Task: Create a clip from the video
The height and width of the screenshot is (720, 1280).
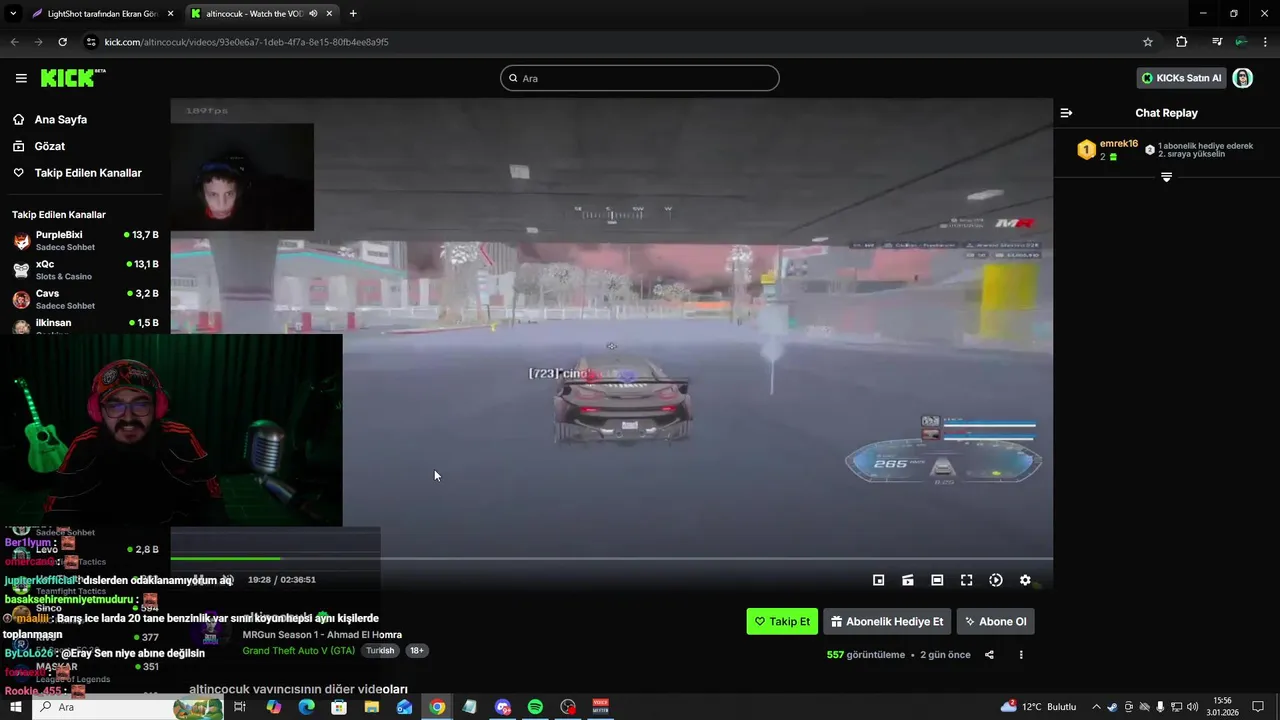Action: (x=908, y=580)
